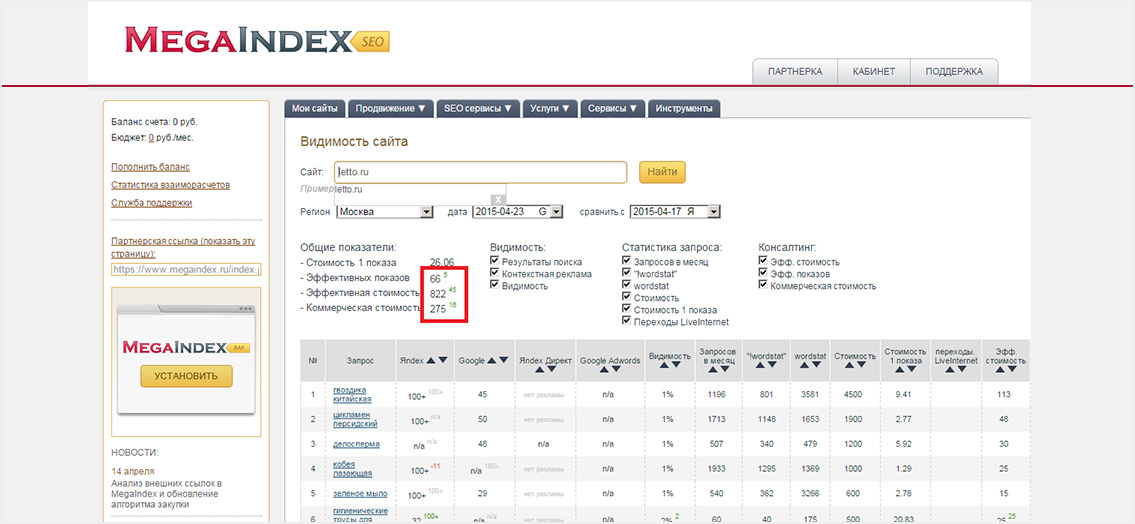Disable Переходы LiveInternet checkbox
Image resolution: width=1135 pixels, height=524 pixels.
point(626,321)
